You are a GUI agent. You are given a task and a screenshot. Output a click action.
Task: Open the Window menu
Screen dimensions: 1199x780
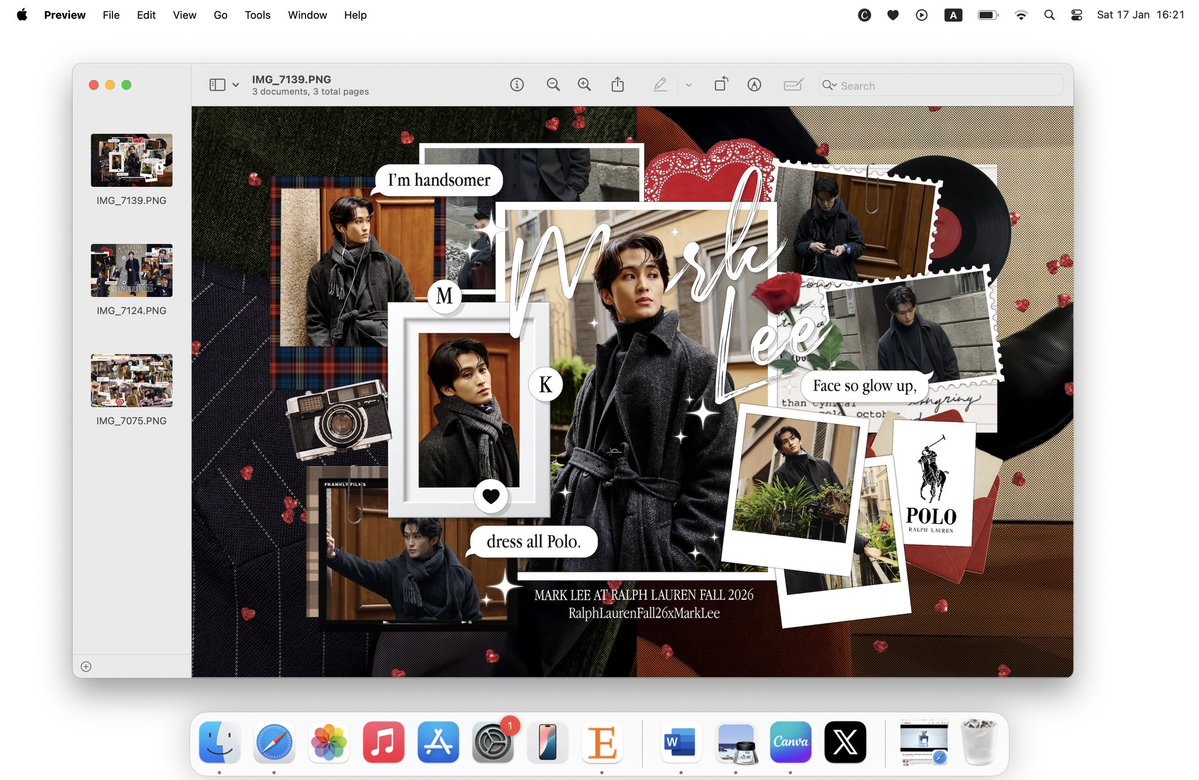click(x=307, y=15)
